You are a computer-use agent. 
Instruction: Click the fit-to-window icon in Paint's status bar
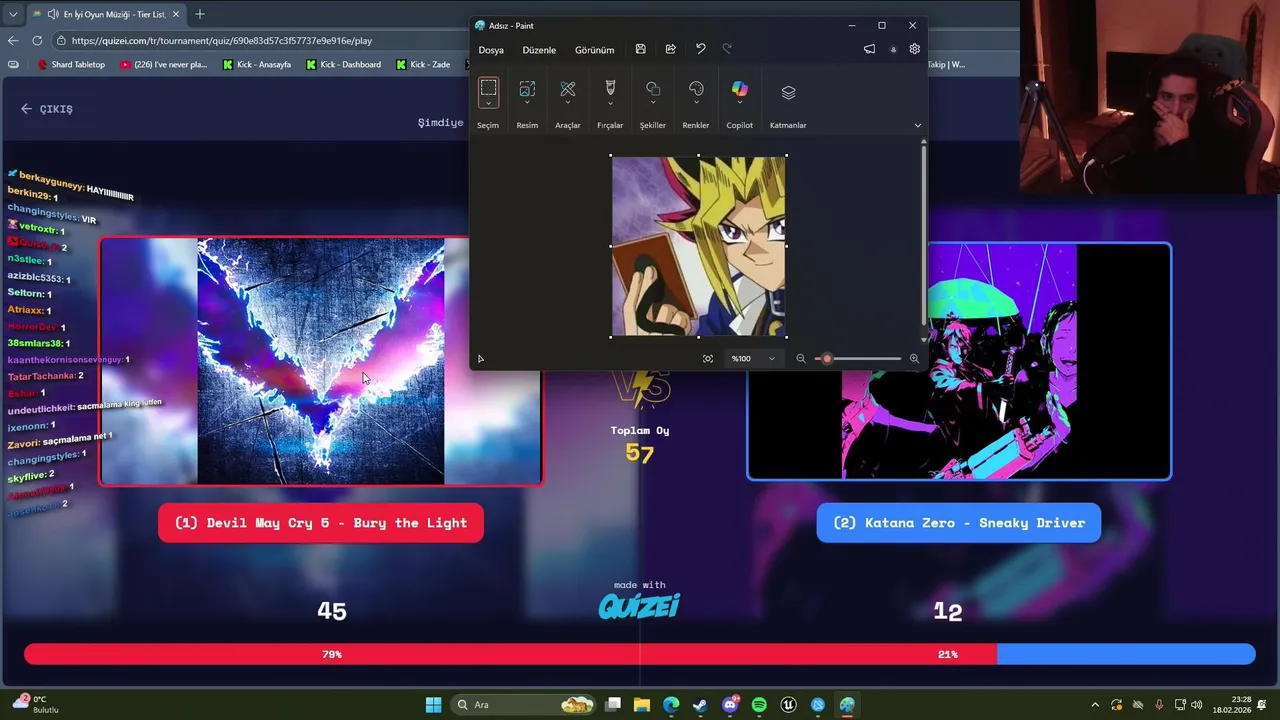708,358
